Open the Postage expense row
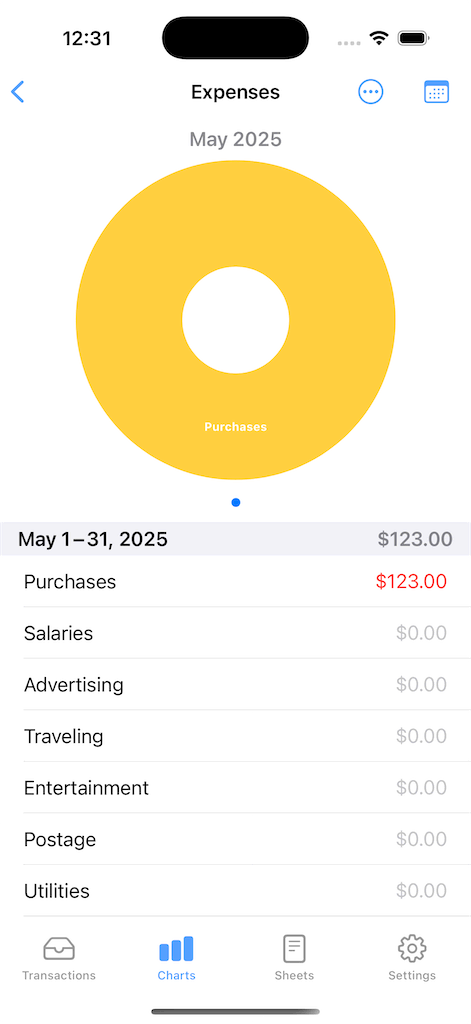This screenshot has width=471, height=1024. tap(235, 839)
